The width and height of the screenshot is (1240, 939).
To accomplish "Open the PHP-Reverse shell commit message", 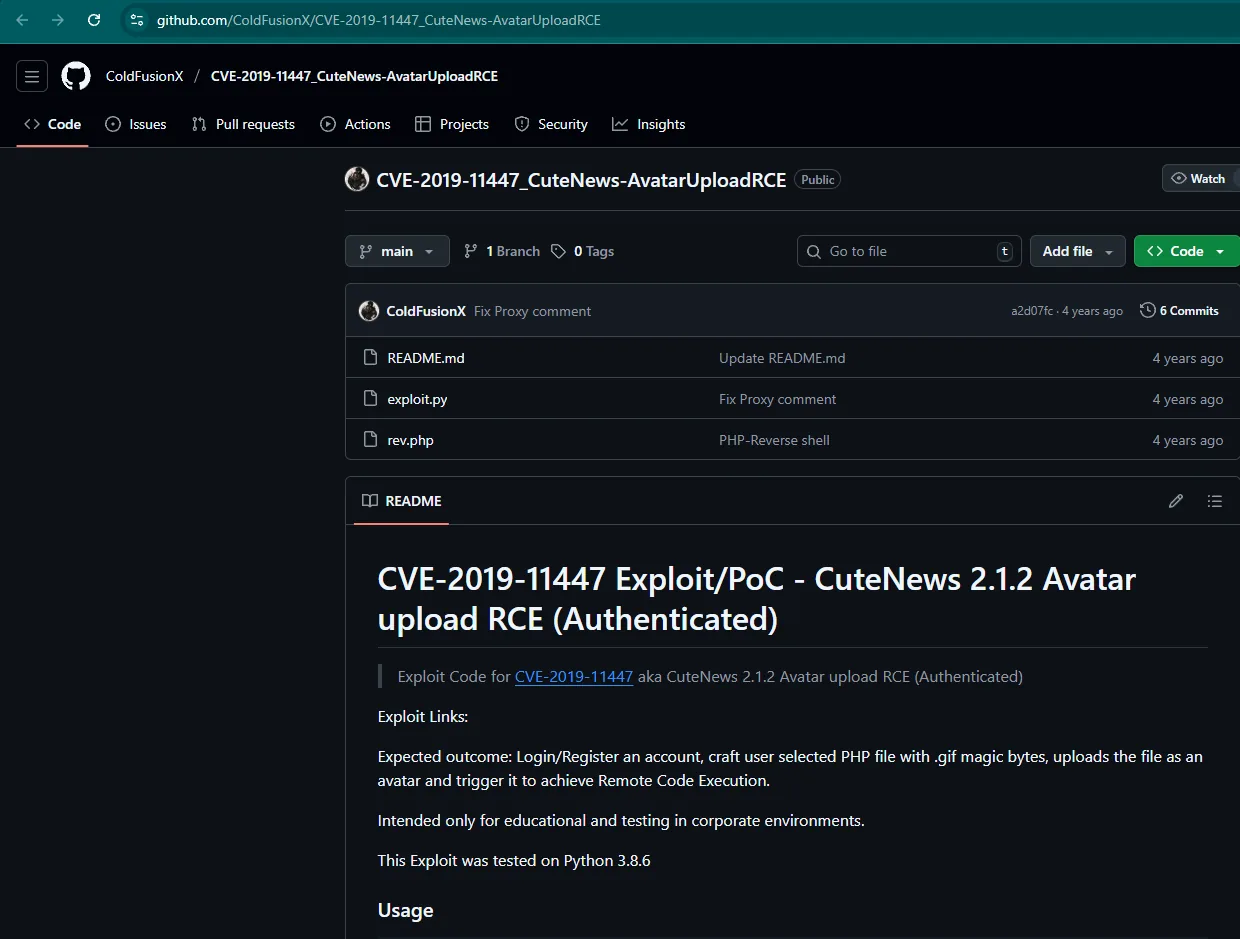I will tap(774, 440).
